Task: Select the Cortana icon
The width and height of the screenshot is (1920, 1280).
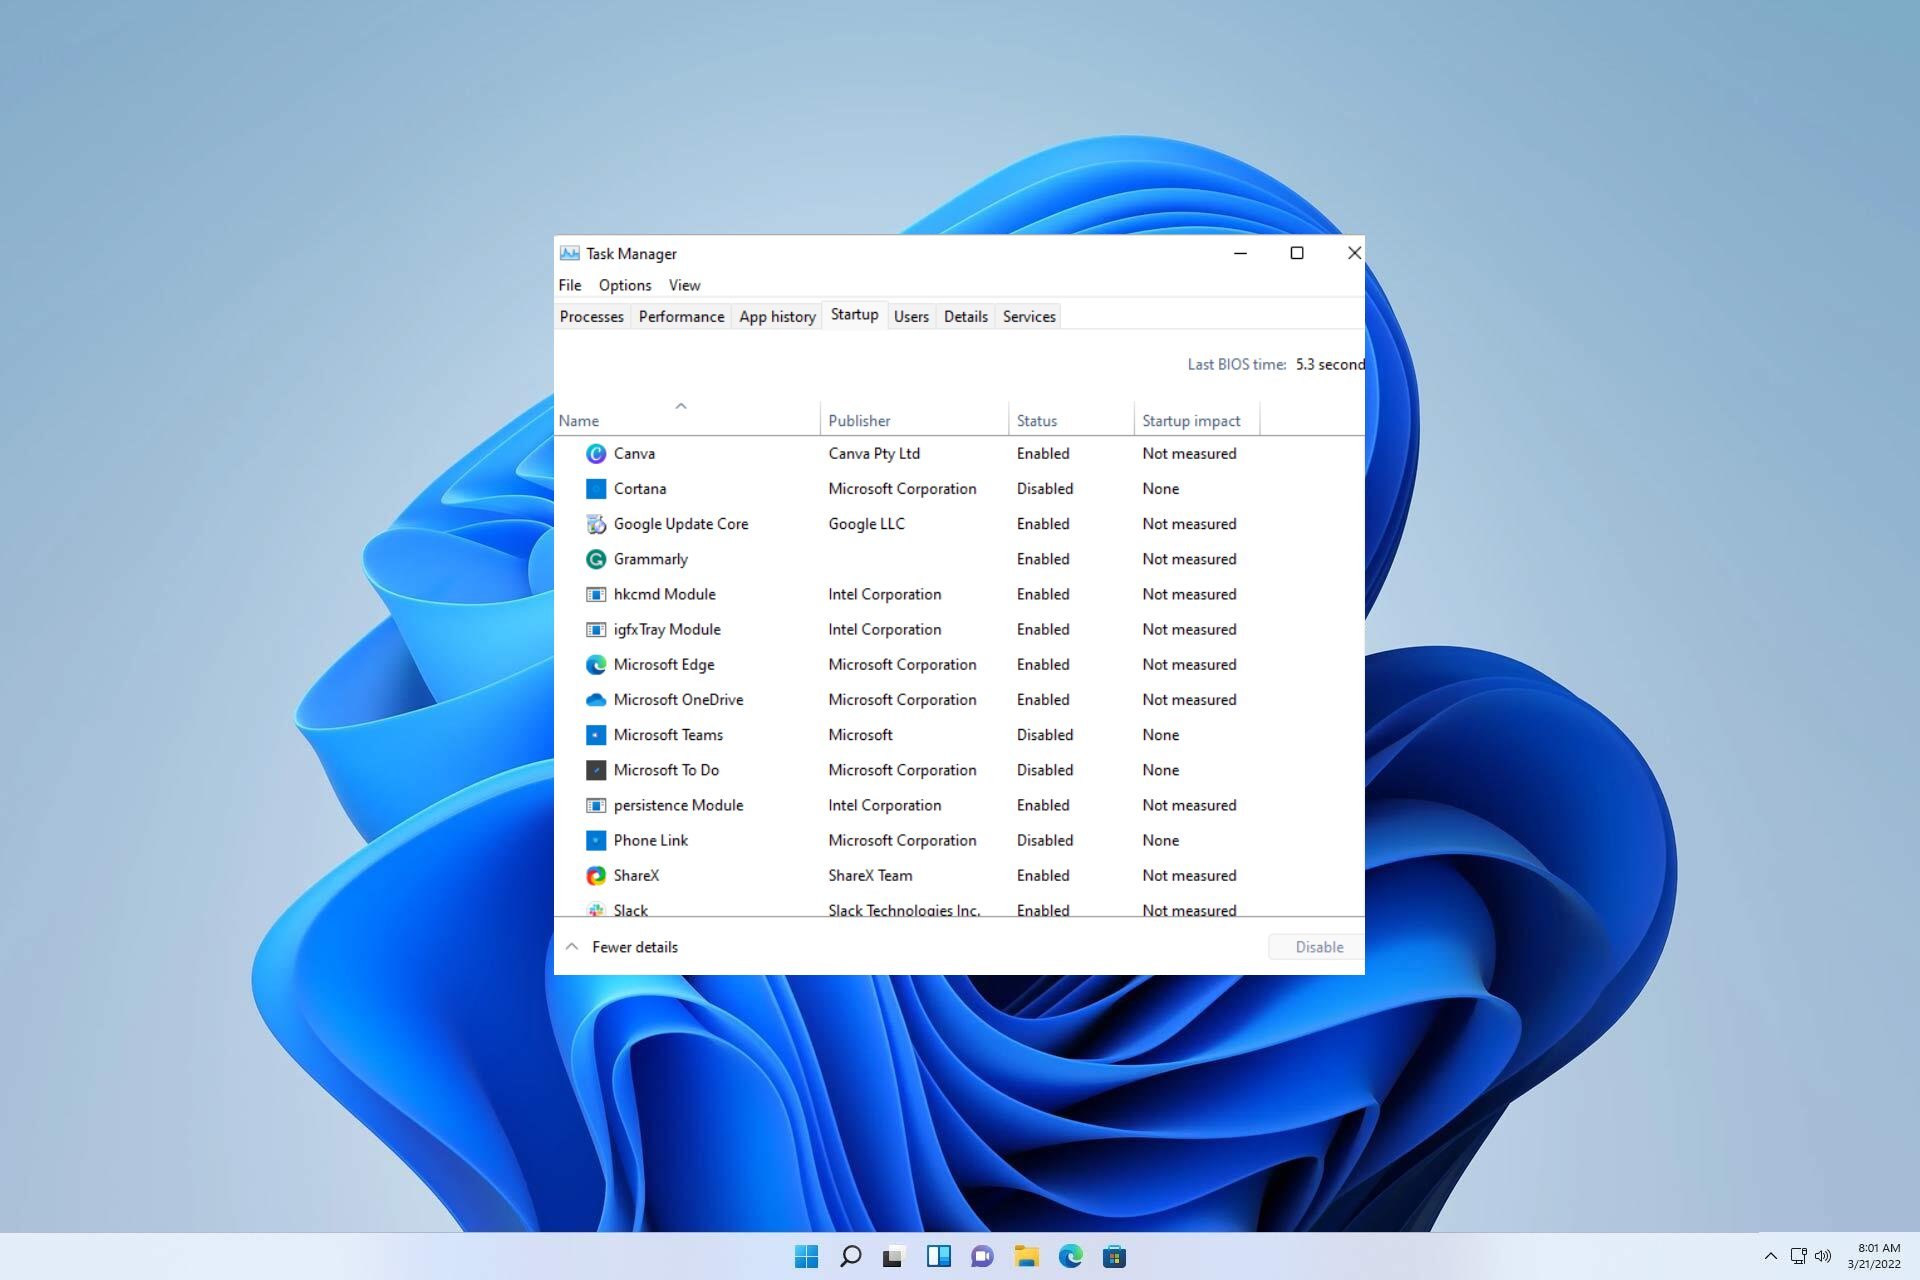Action: [x=596, y=488]
